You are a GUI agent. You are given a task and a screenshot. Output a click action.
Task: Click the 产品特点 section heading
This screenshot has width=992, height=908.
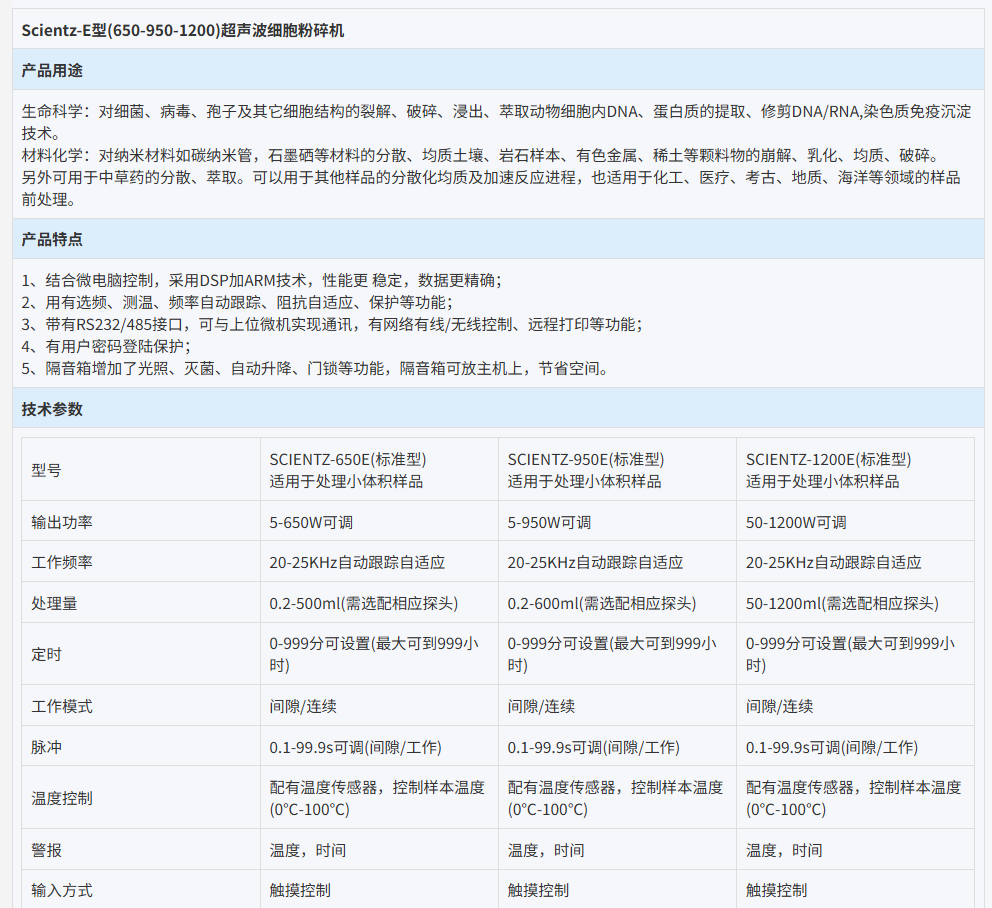point(52,239)
